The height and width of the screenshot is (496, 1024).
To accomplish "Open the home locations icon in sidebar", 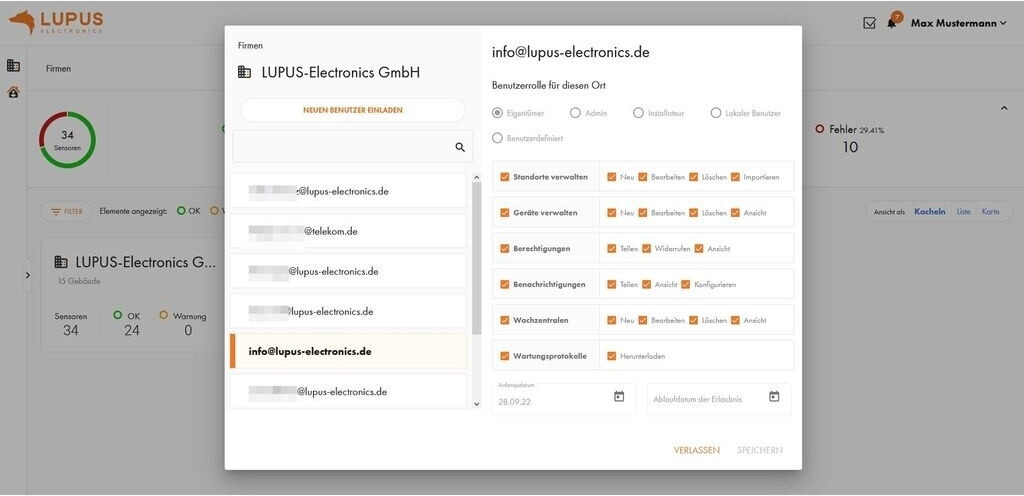I will (x=13, y=92).
